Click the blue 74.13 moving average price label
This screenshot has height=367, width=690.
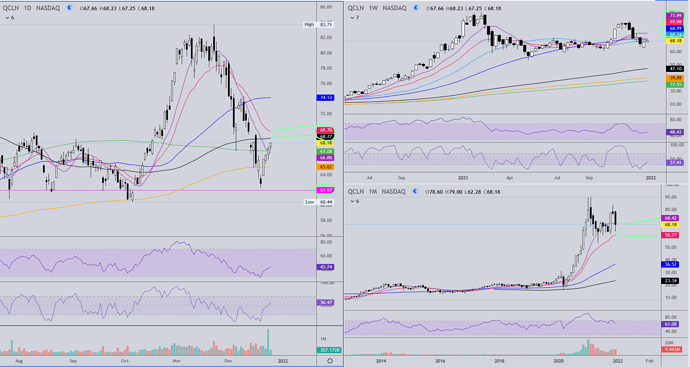(x=326, y=98)
